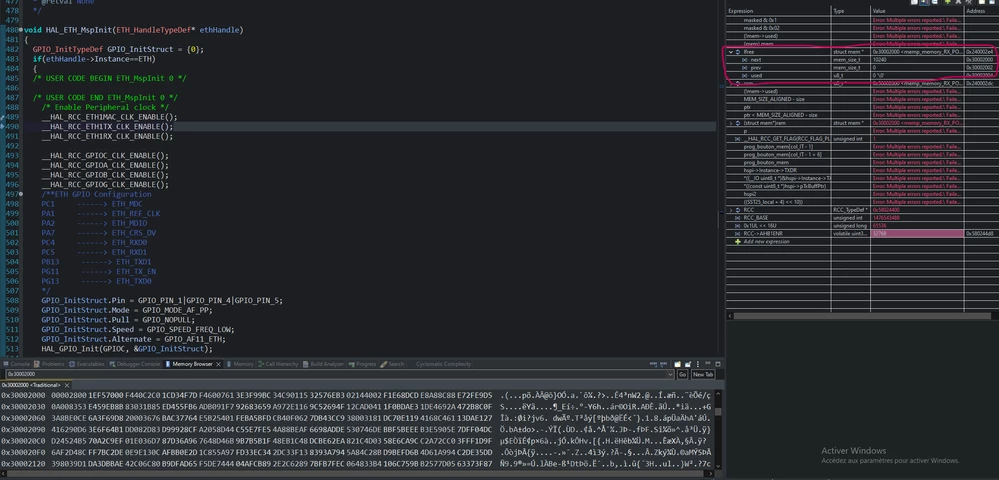Select the hspi->Instance->TXDR expression row

pyautogui.click(x=862, y=170)
